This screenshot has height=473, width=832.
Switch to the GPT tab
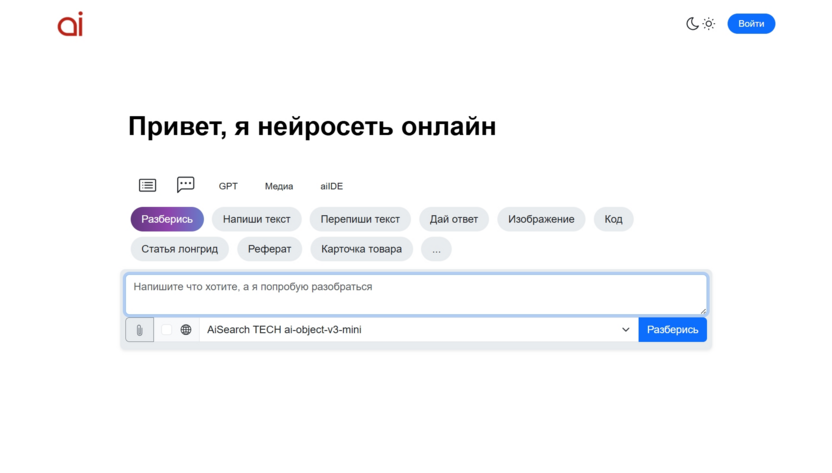pos(228,186)
